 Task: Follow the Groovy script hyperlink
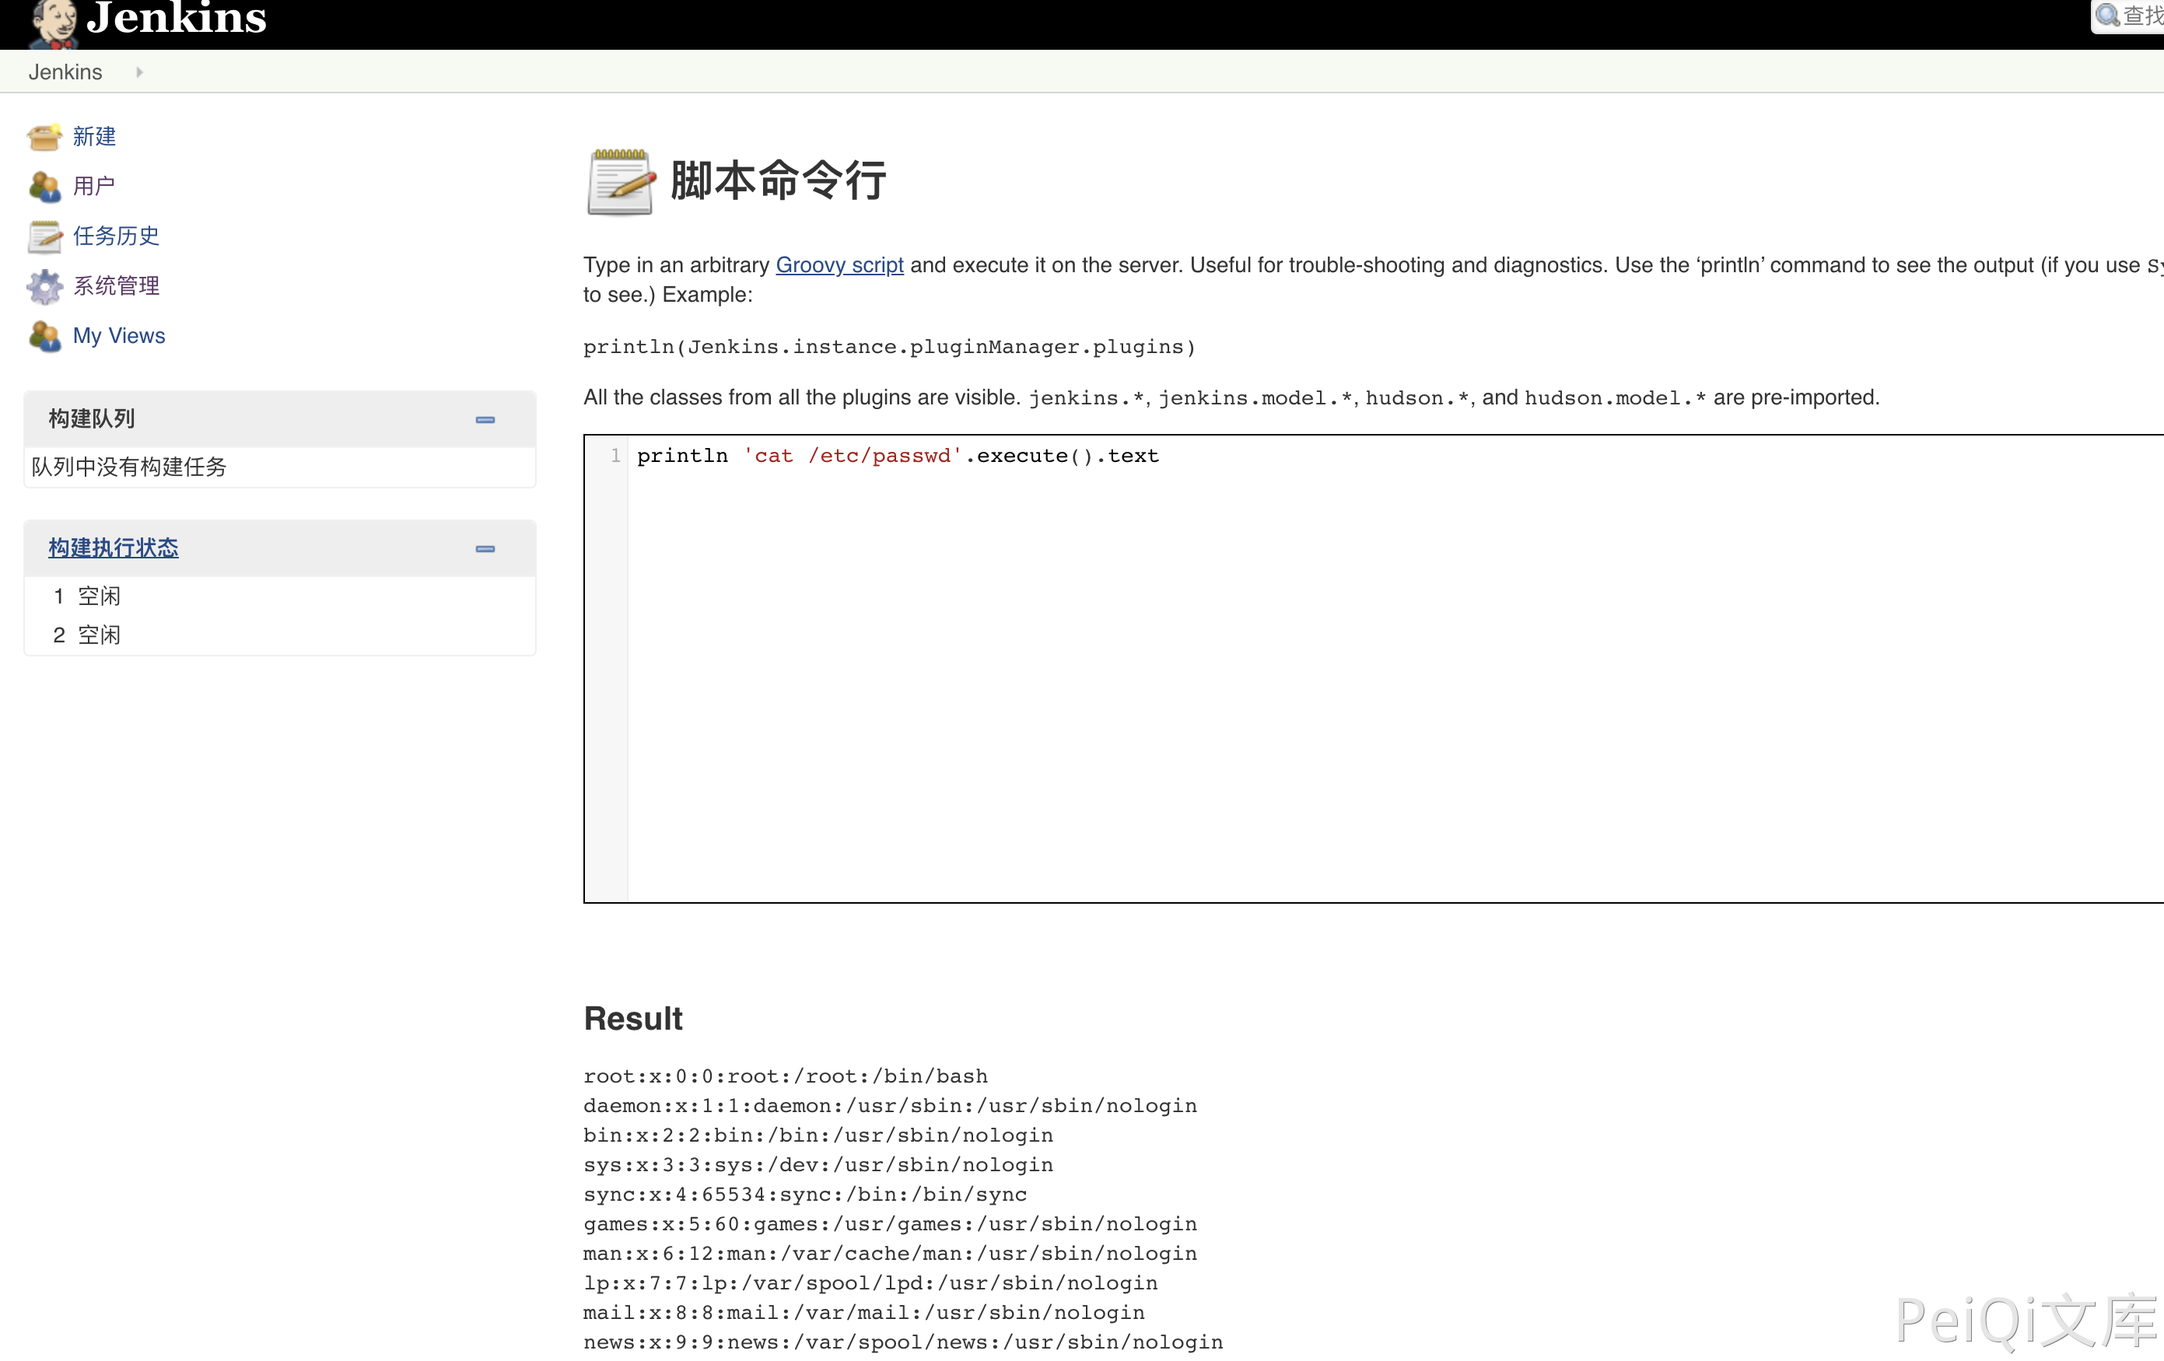click(839, 265)
